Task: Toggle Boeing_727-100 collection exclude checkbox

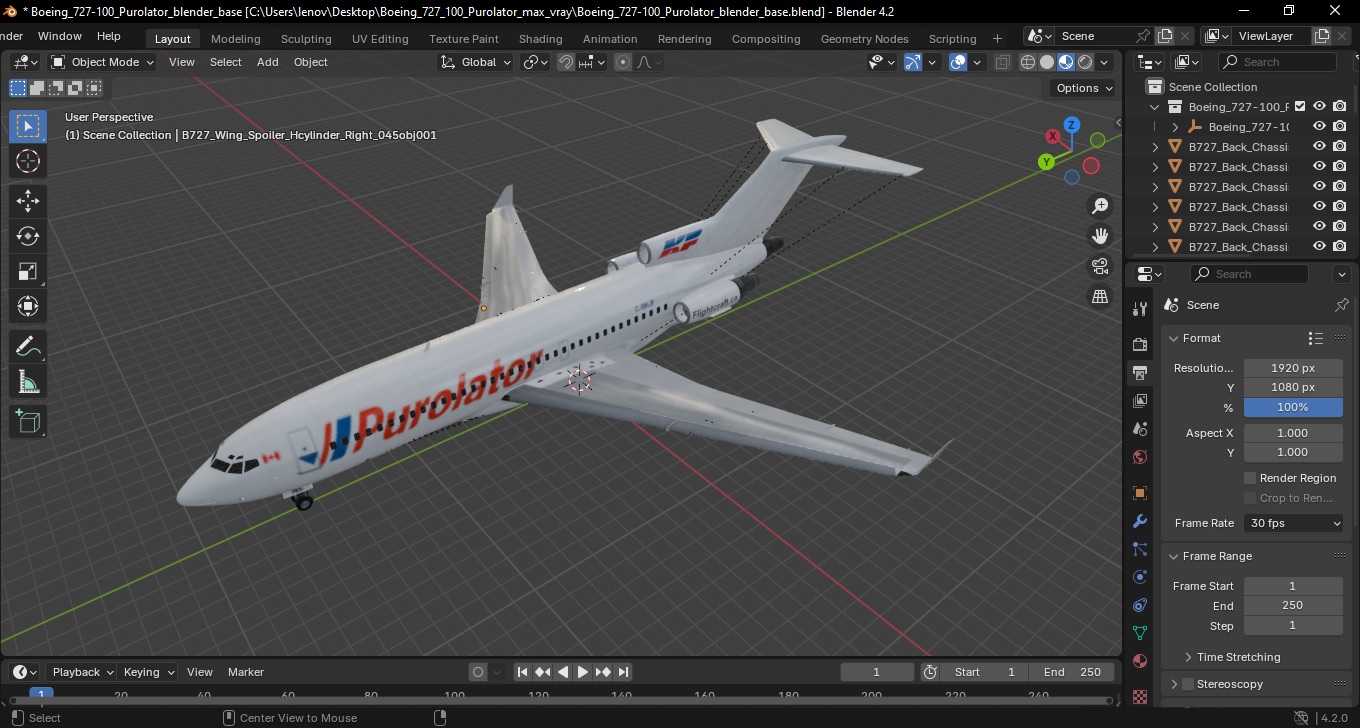Action: point(1300,106)
